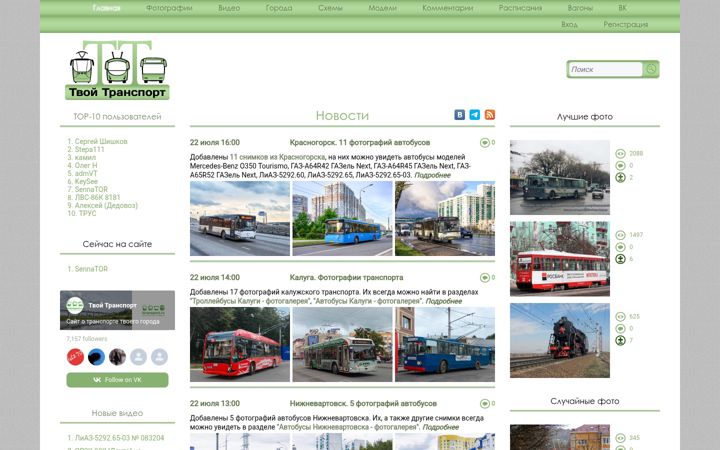Viewport: 720px width, 450px height.
Task: Click the Регистрация link
Action: click(626, 24)
